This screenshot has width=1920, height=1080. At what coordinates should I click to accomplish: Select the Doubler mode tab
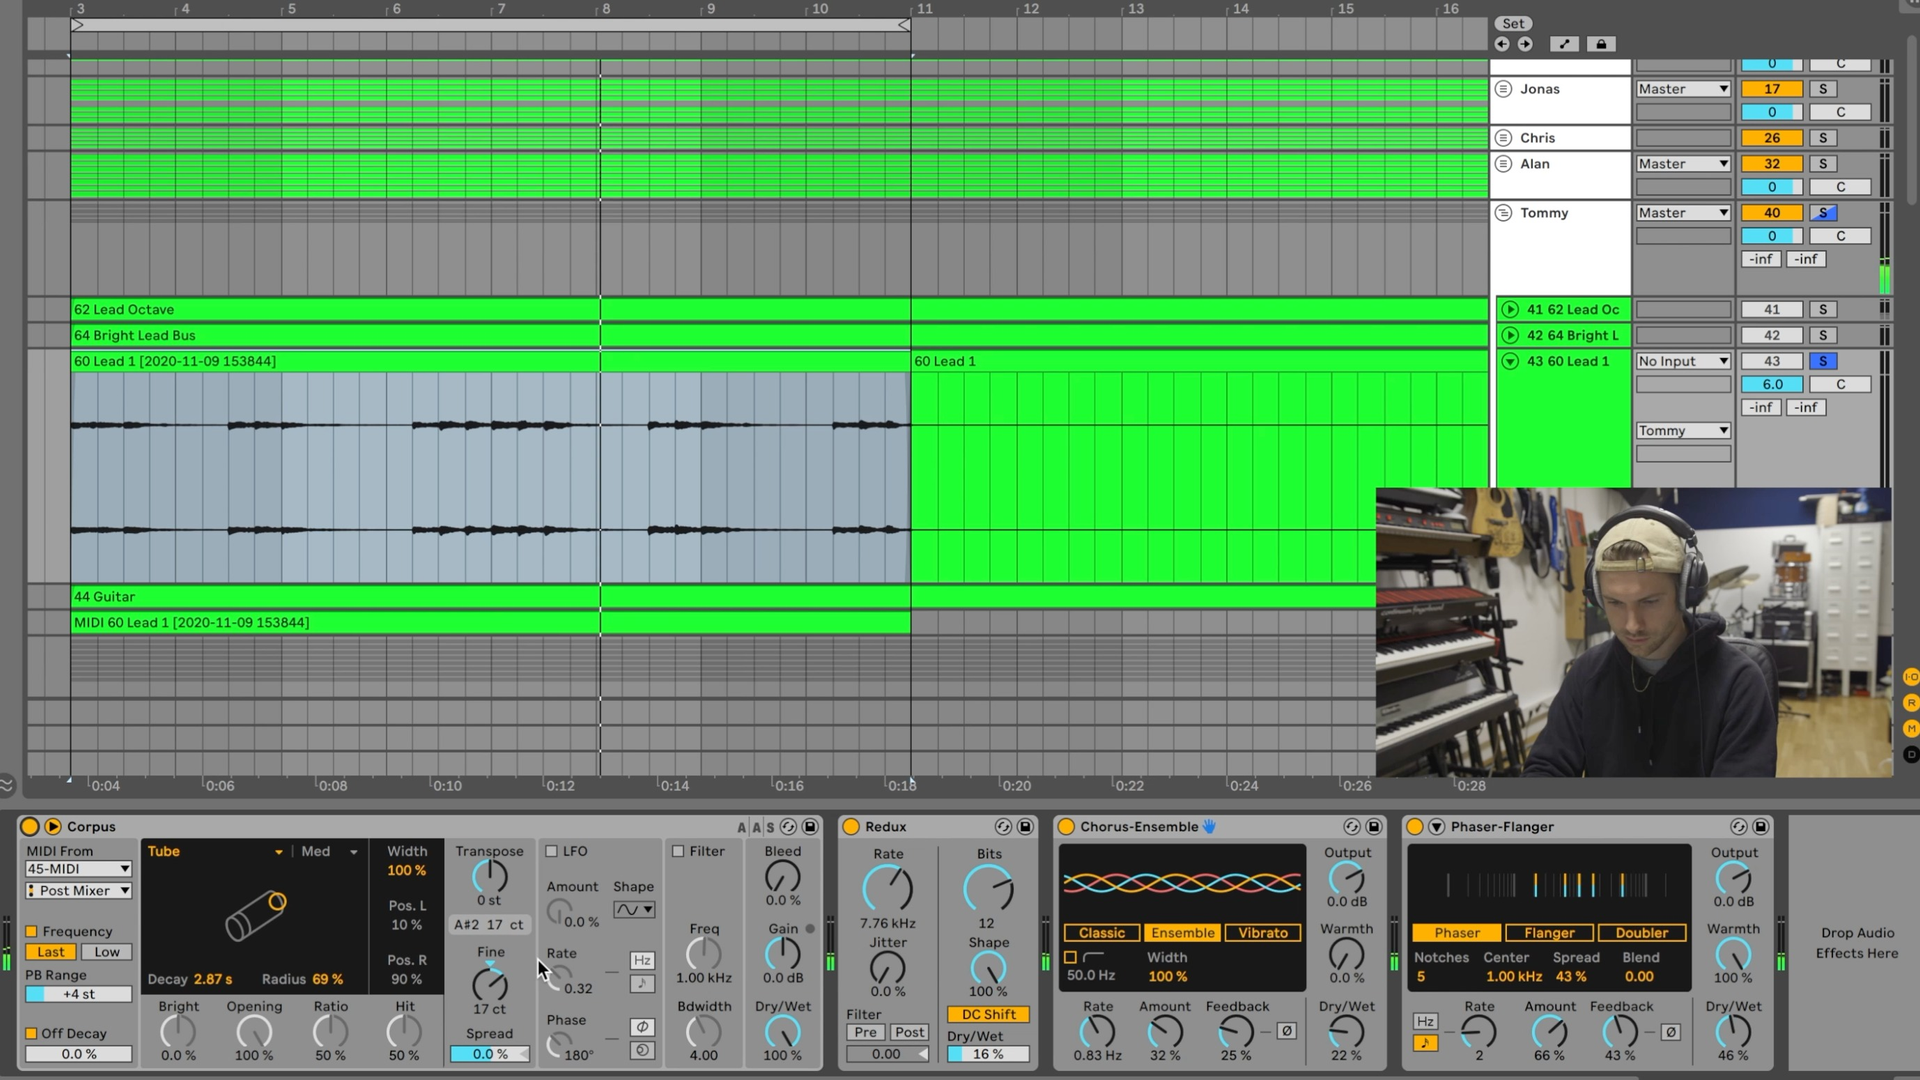pos(1642,933)
